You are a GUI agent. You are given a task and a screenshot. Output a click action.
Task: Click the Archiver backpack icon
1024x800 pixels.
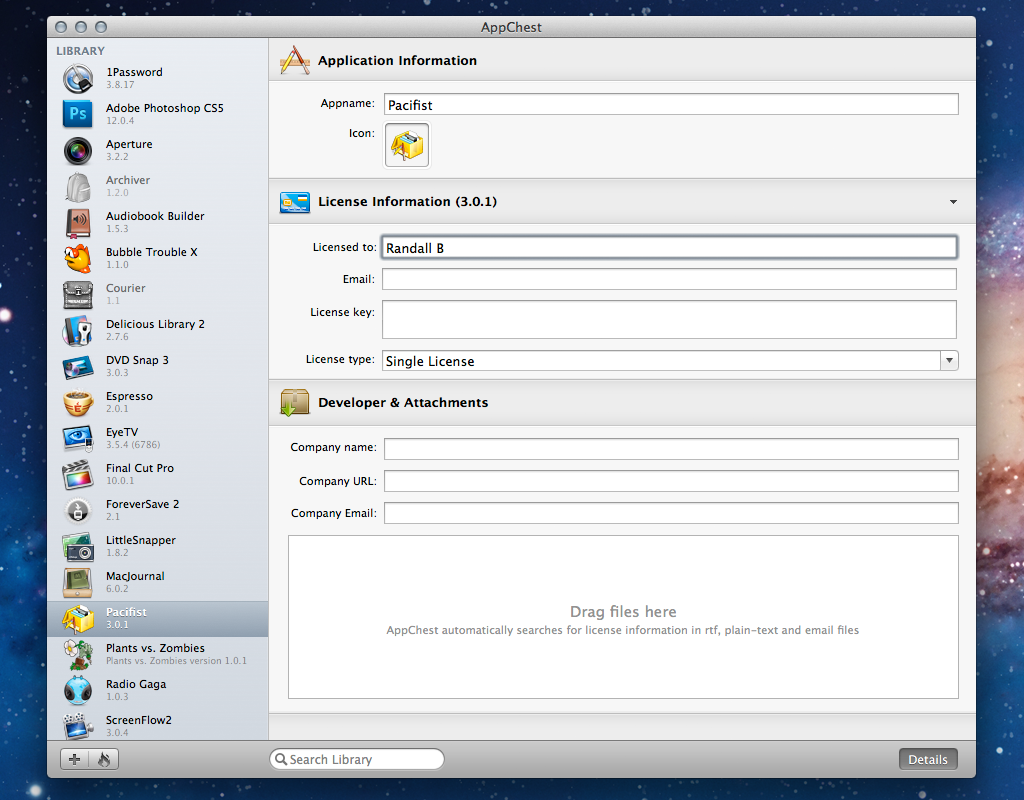78,187
